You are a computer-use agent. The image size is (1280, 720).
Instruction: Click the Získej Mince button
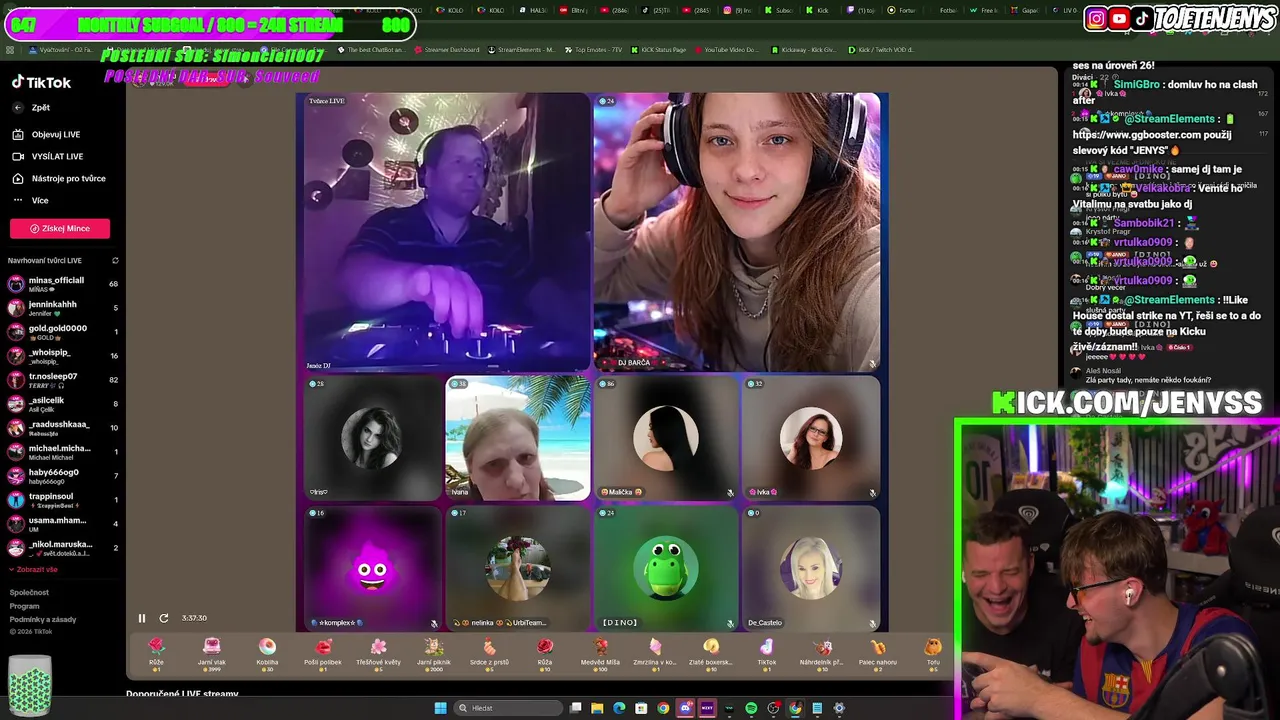tap(60, 228)
